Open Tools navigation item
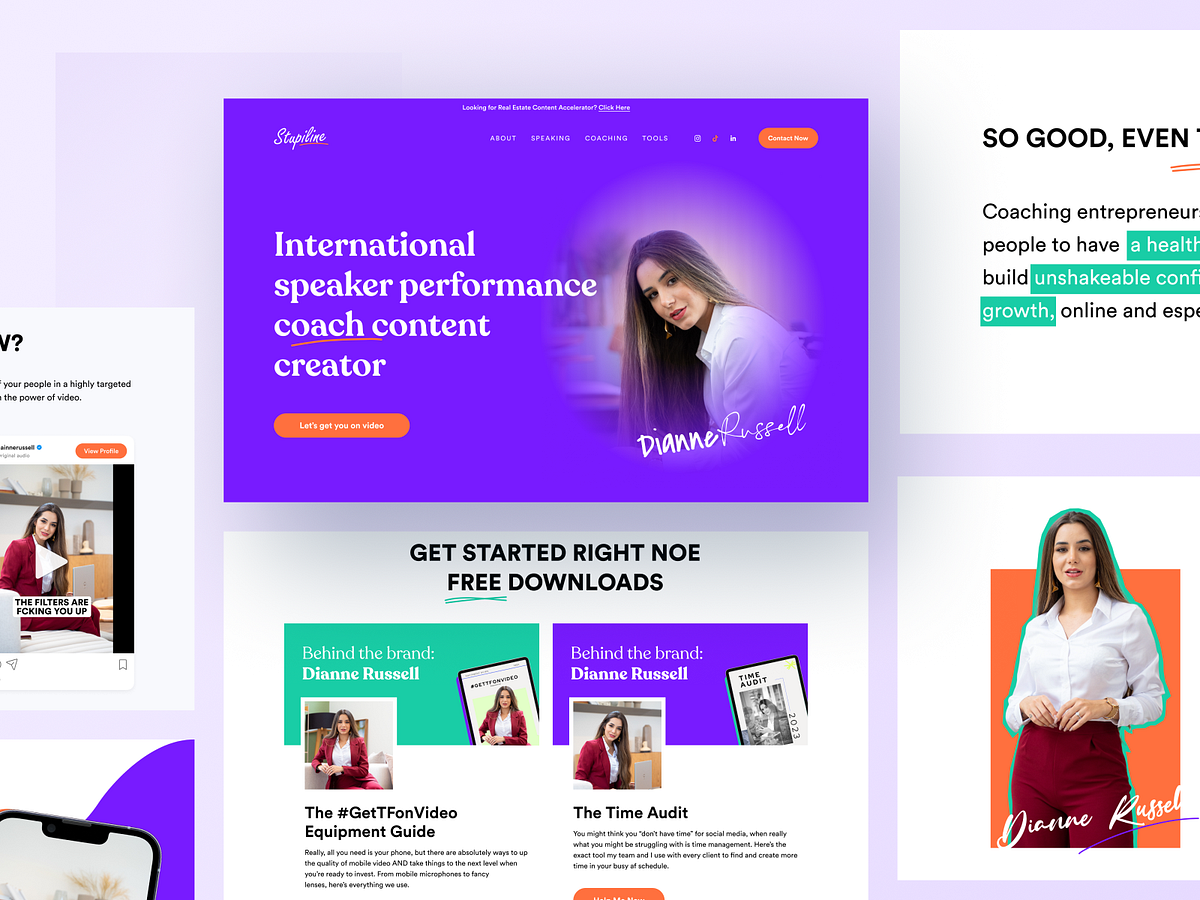This screenshot has width=1200, height=900. pyautogui.click(x=655, y=138)
